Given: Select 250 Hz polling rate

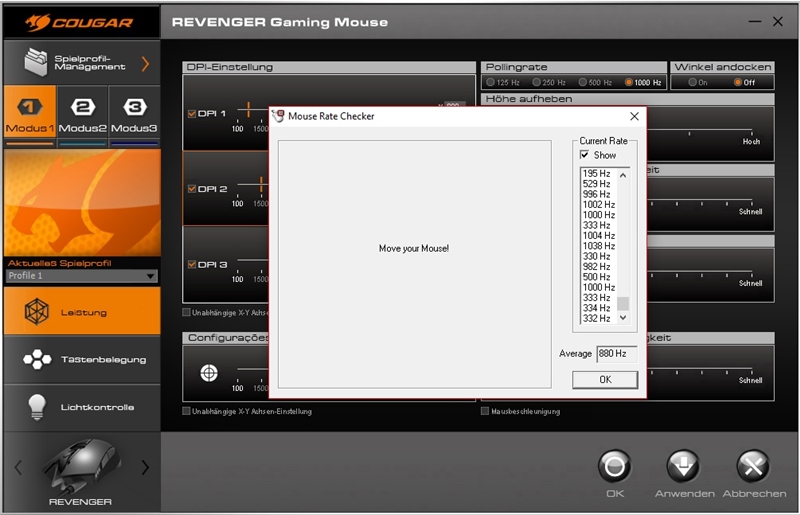Looking at the screenshot, I should tap(536, 82).
